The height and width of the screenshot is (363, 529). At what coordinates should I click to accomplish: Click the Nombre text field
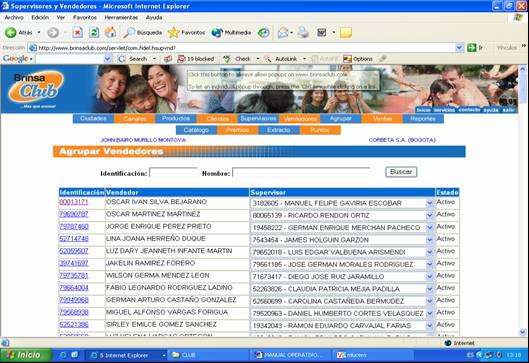(301, 172)
